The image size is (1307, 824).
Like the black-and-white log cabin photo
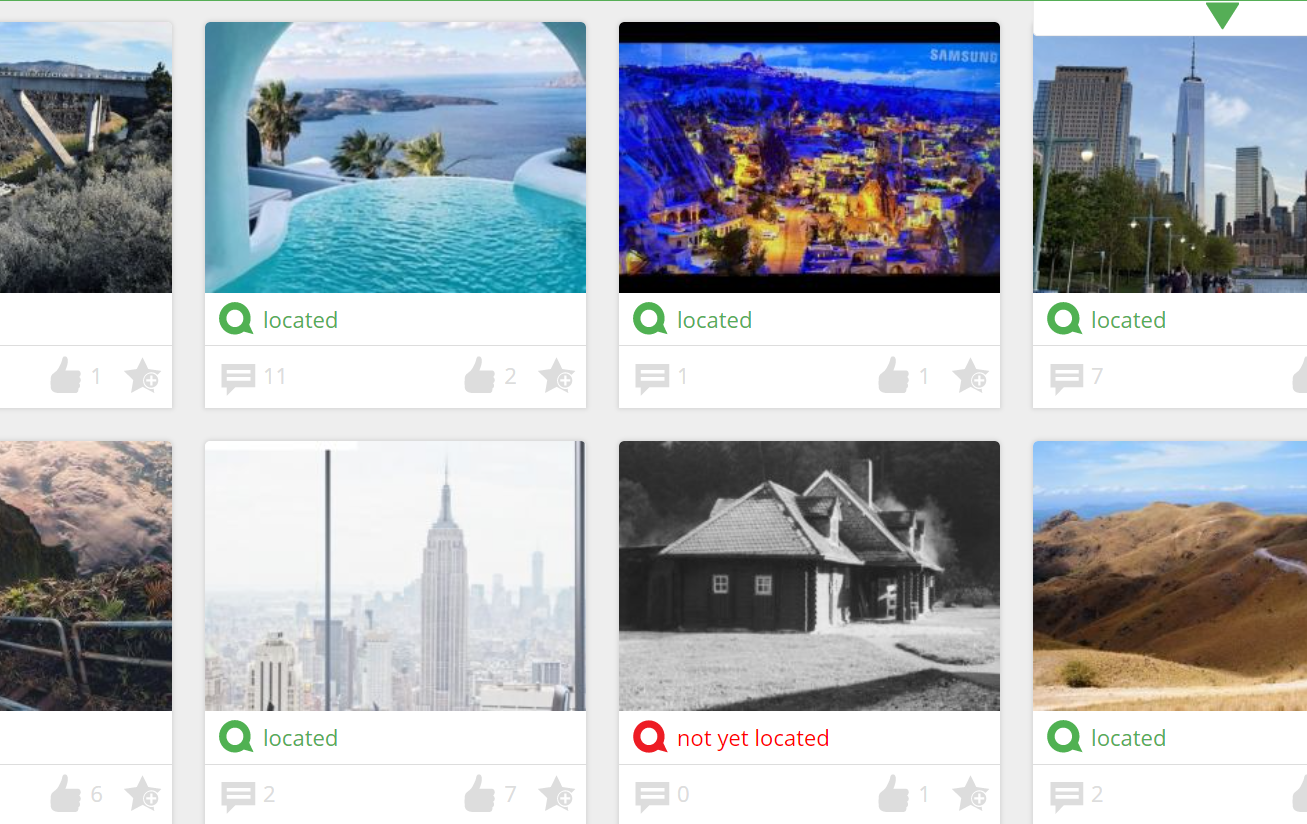(x=893, y=794)
